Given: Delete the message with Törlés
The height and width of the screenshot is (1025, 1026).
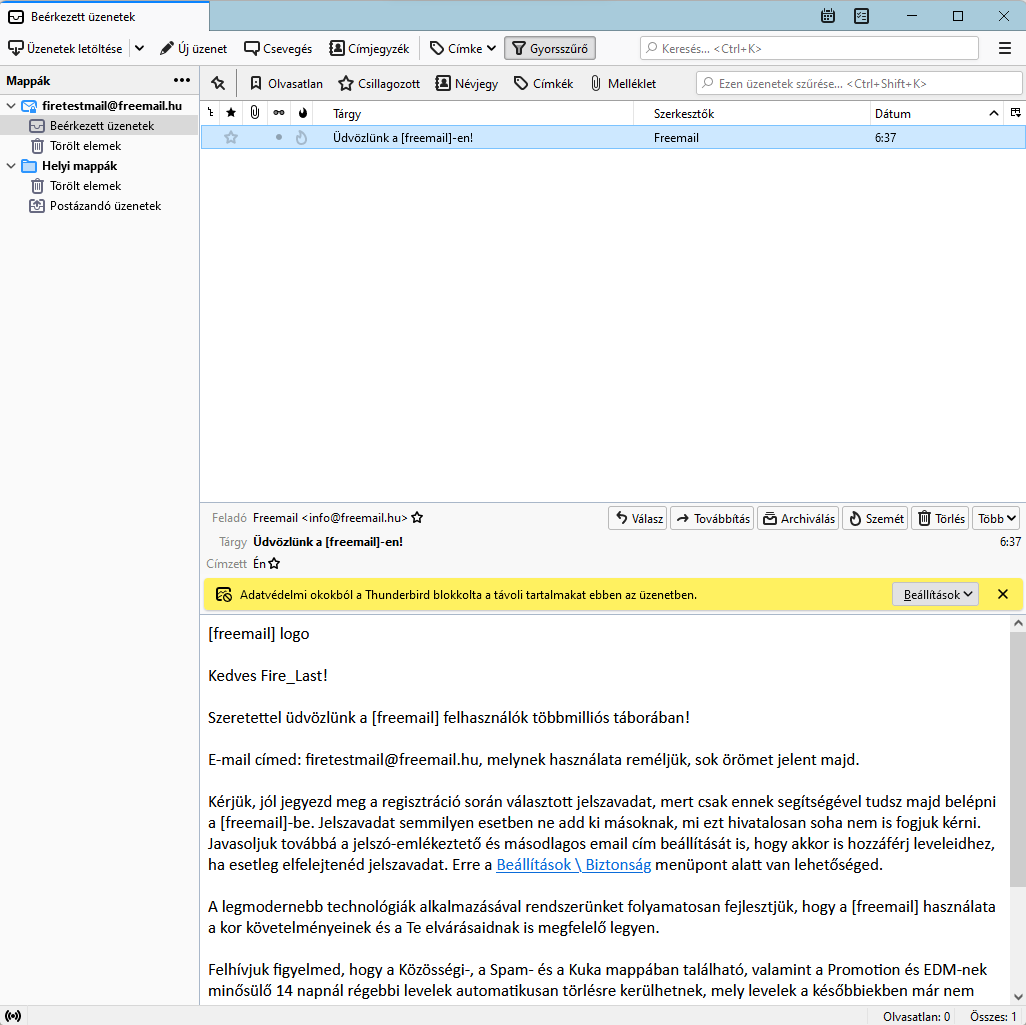Looking at the screenshot, I should [x=940, y=518].
